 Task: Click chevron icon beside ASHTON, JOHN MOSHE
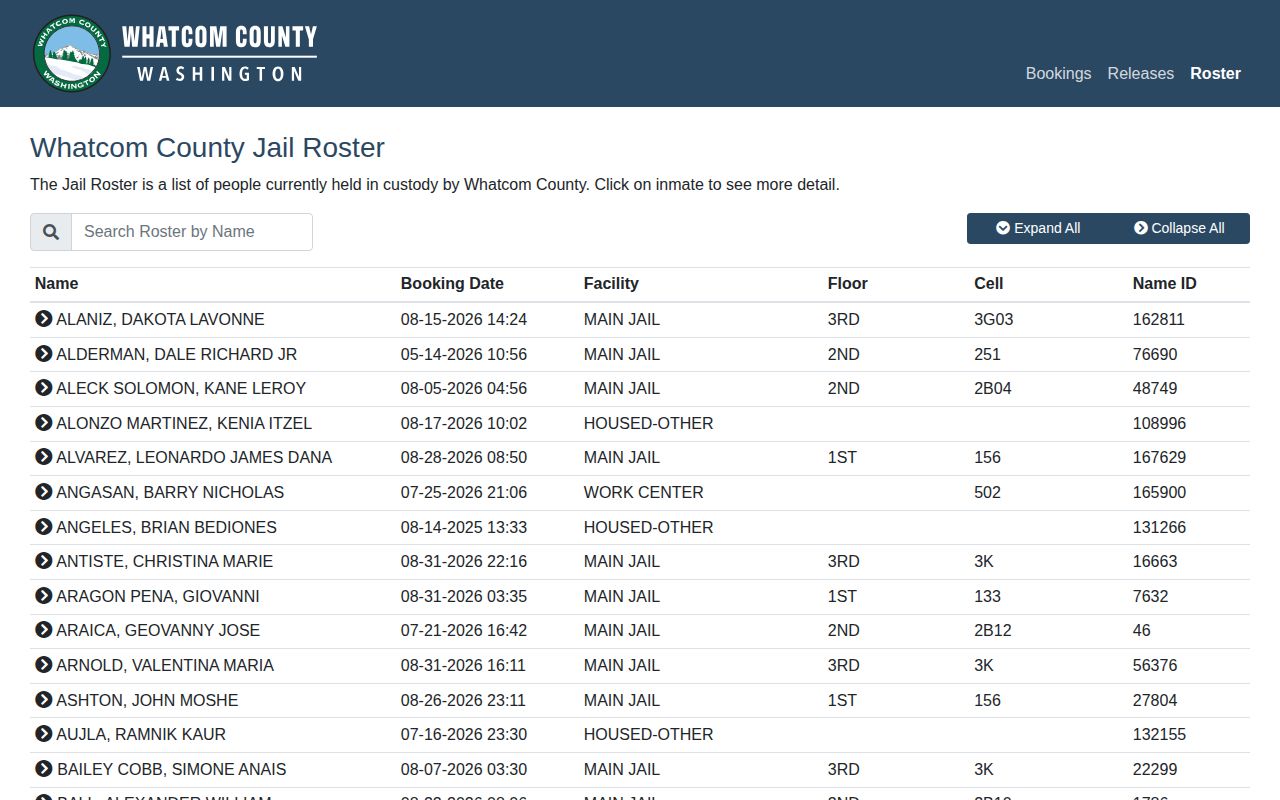pos(43,699)
